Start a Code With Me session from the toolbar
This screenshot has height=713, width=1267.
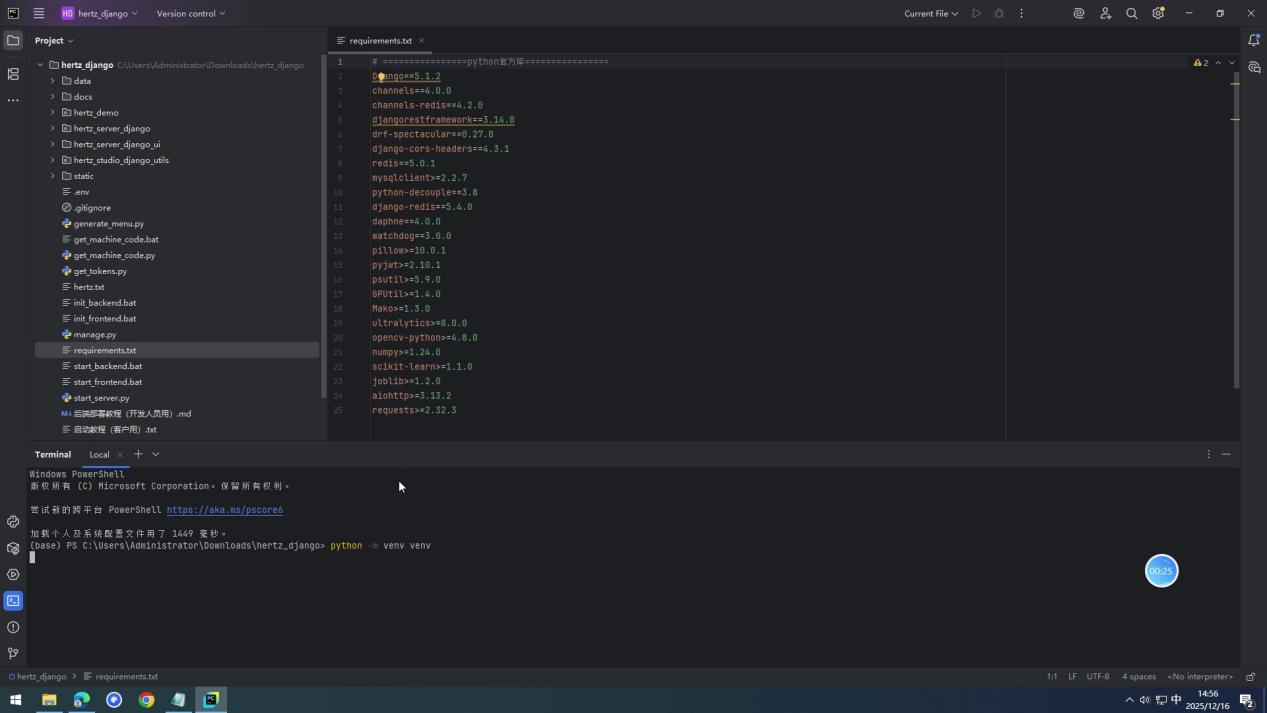click(1105, 13)
